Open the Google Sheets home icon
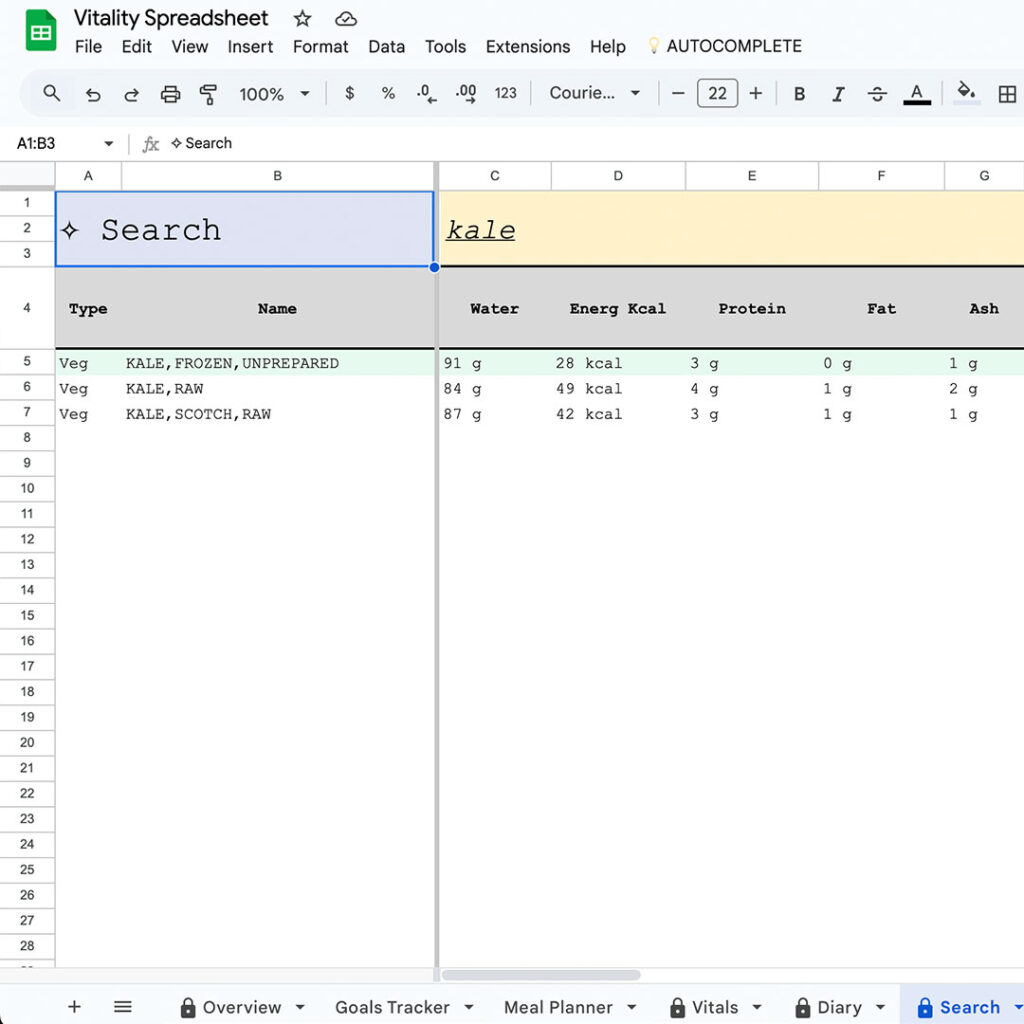This screenshot has width=1024, height=1024. (40, 30)
